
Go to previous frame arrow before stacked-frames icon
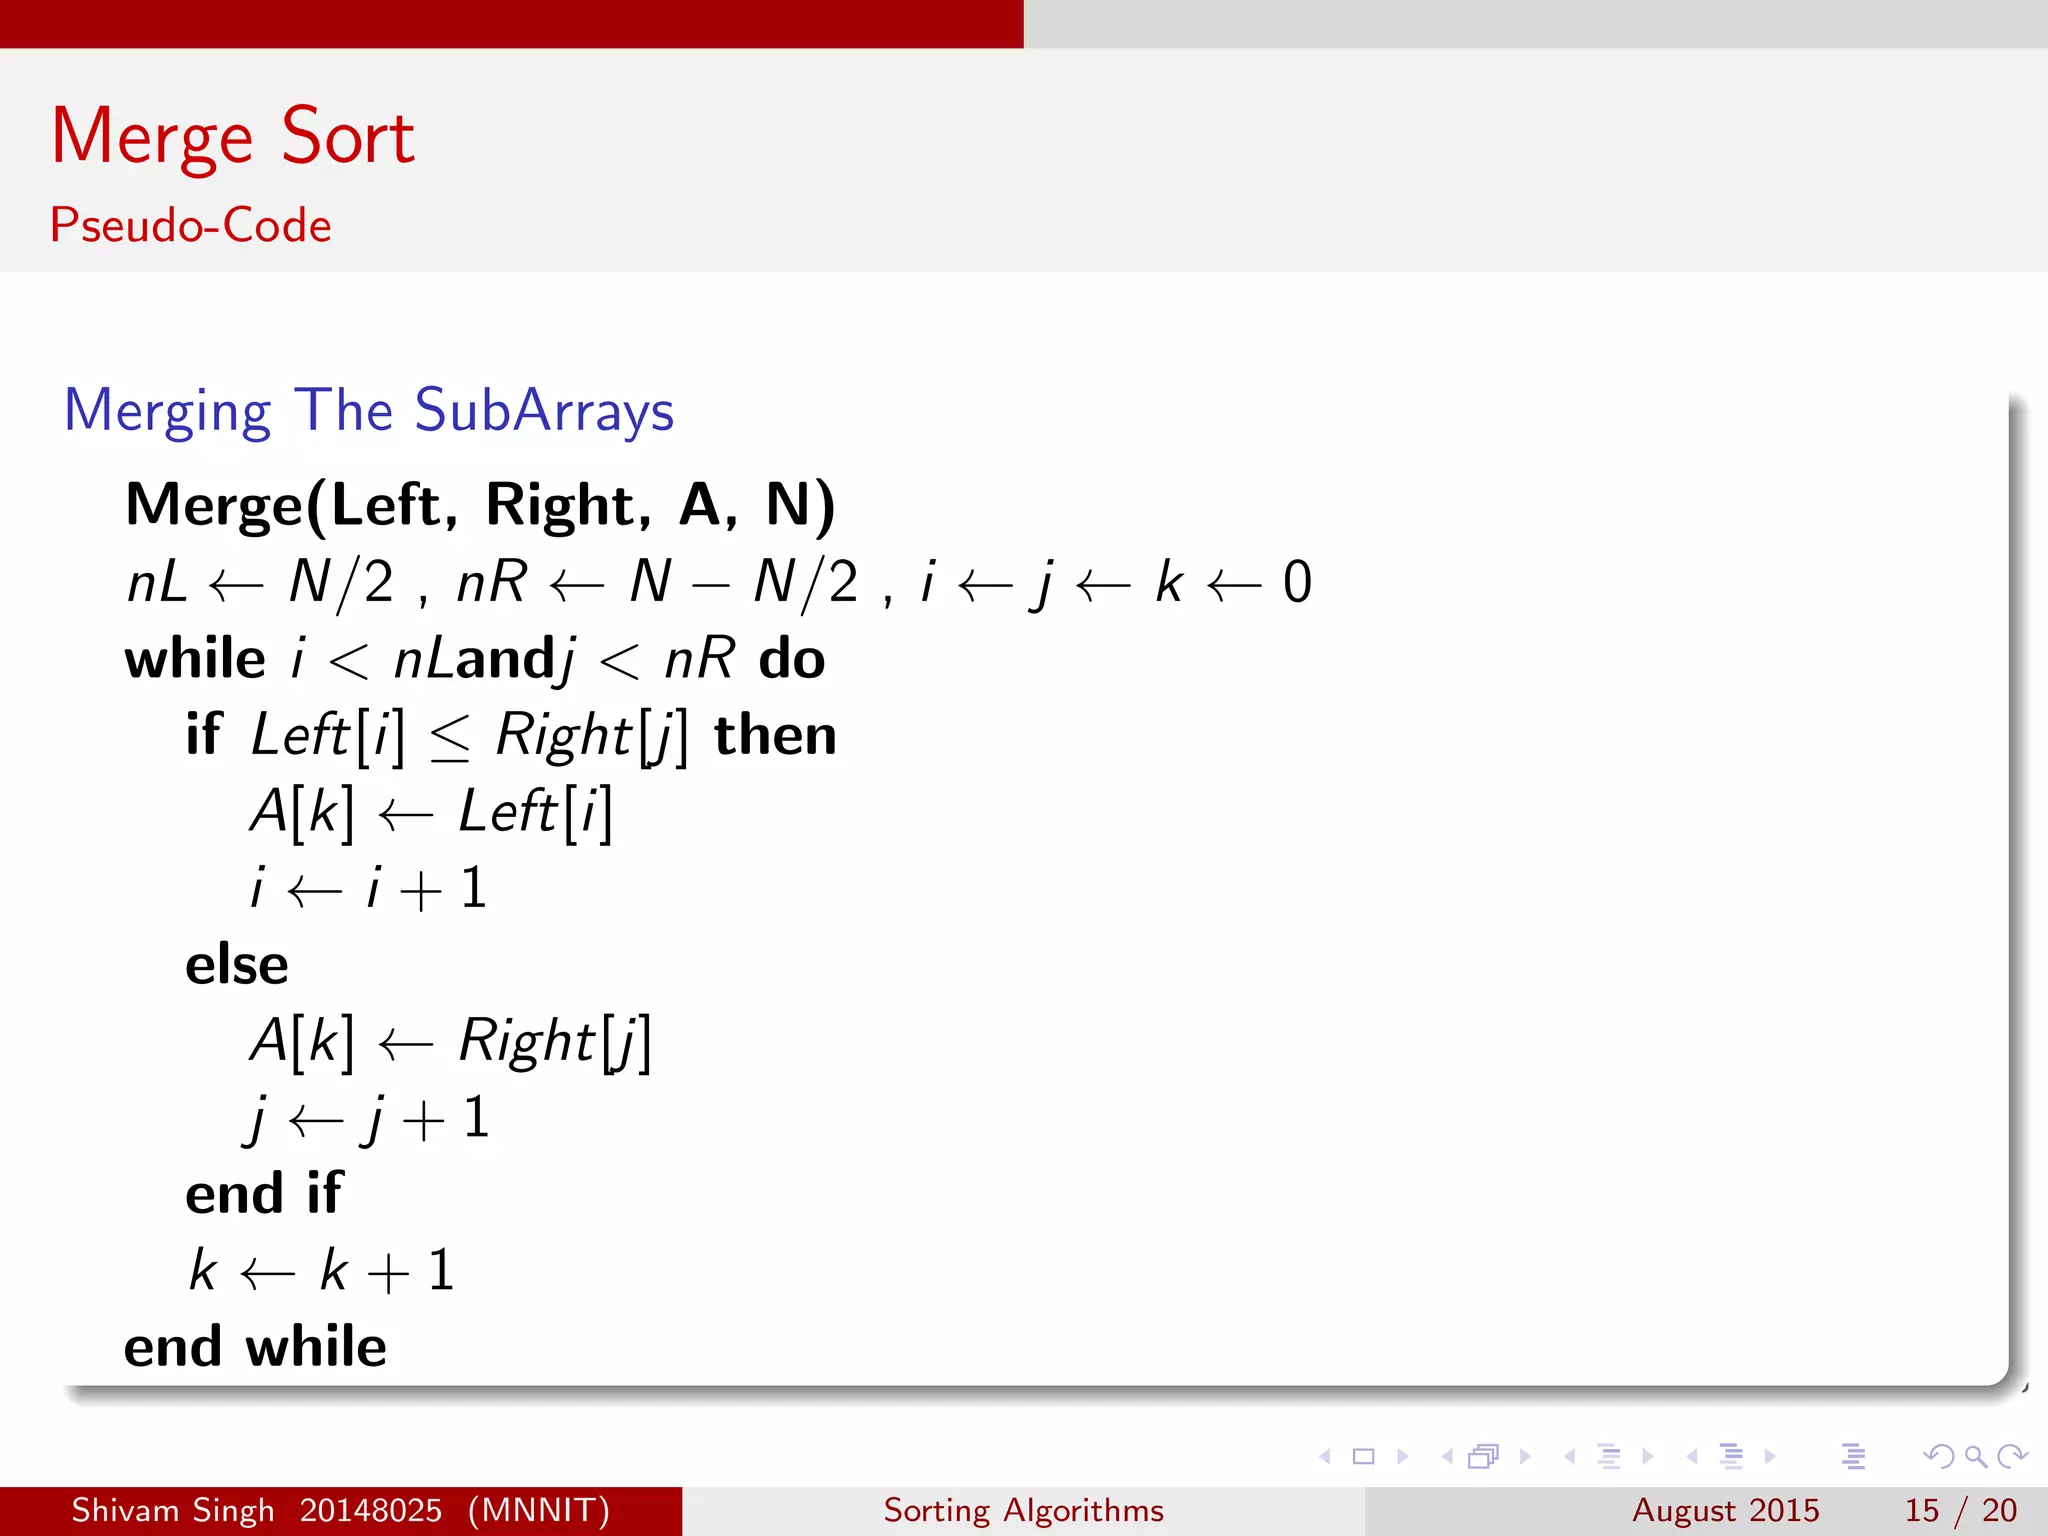pos(1446,1456)
